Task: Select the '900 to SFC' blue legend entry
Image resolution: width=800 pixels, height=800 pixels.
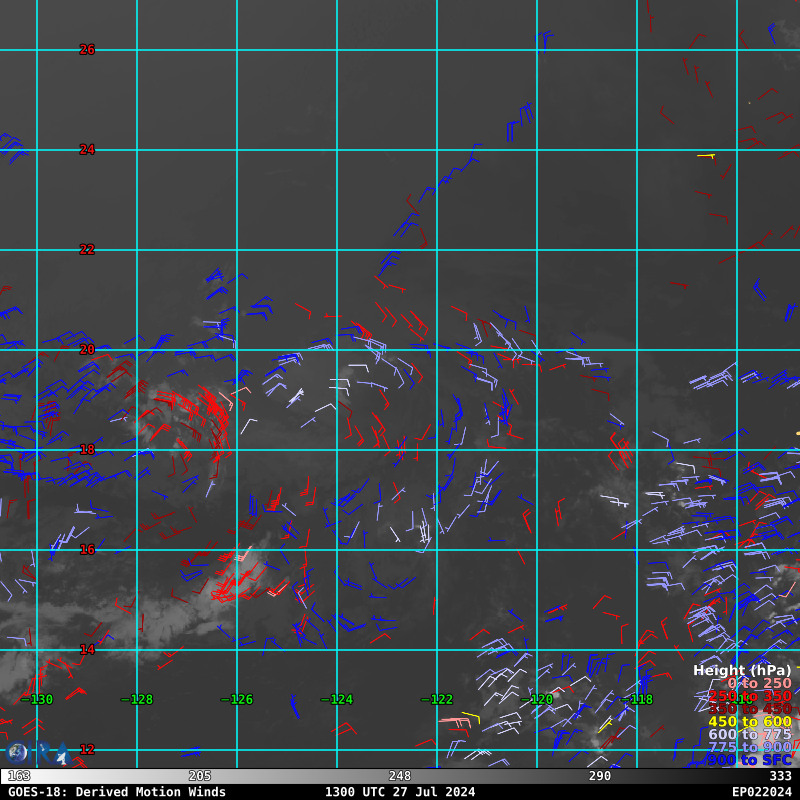Action: point(749,761)
